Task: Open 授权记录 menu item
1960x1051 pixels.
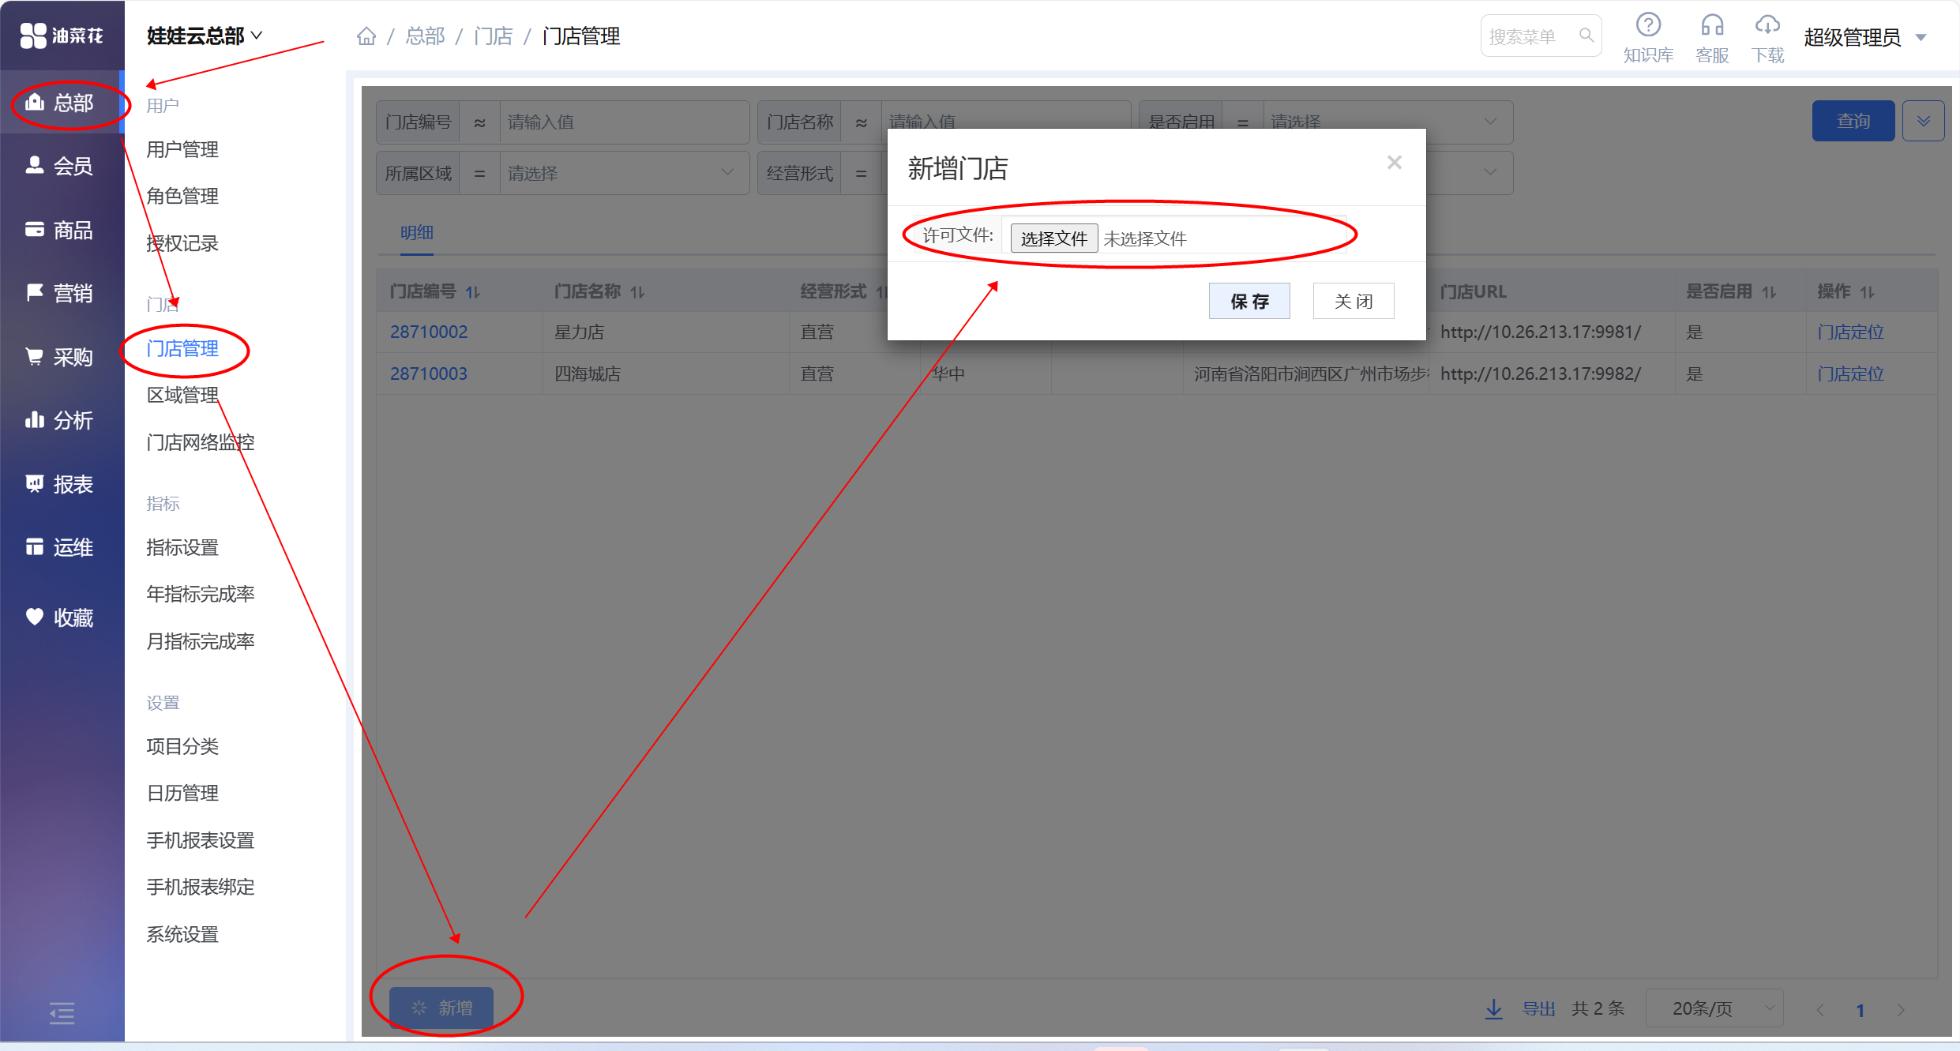Action: point(182,243)
